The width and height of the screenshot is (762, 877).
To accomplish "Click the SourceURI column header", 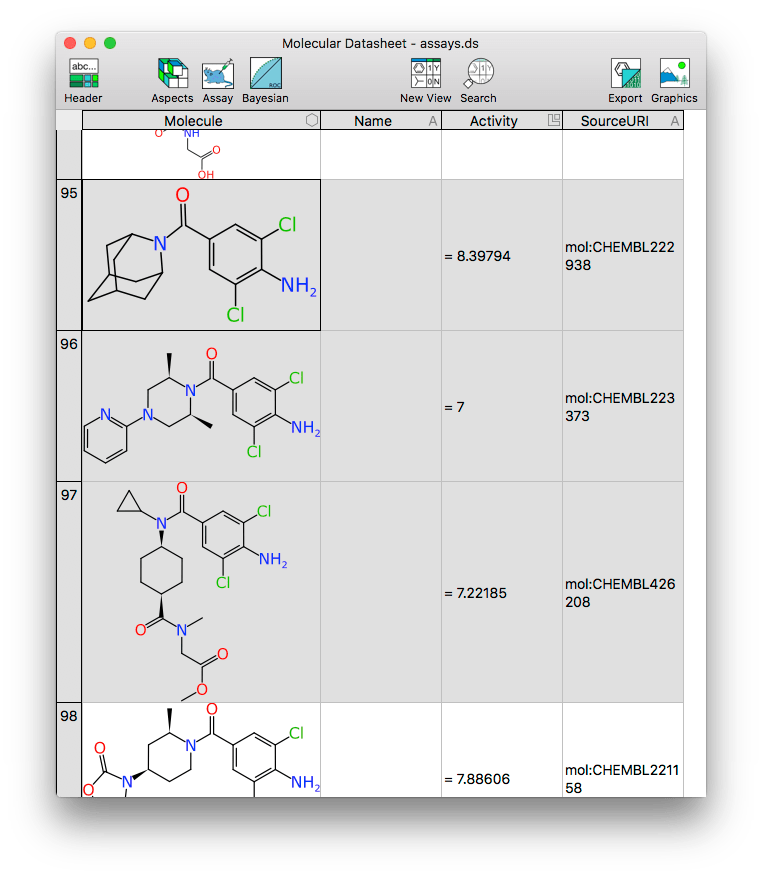I will pos(615,121).
